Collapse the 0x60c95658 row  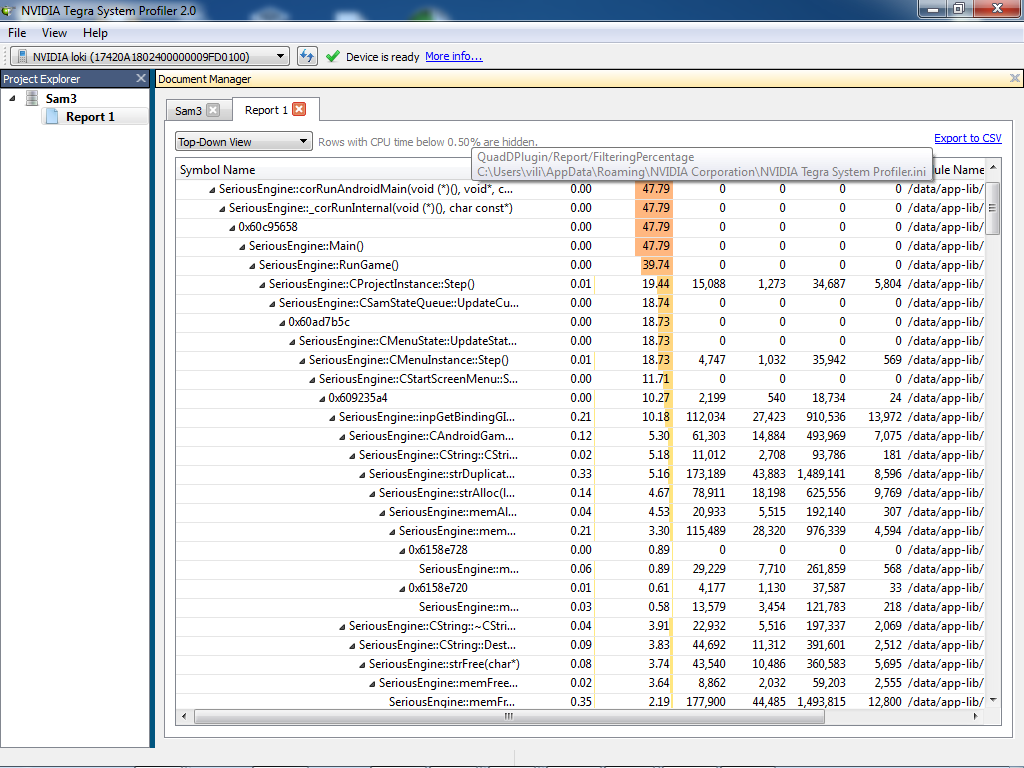(232, 228)
